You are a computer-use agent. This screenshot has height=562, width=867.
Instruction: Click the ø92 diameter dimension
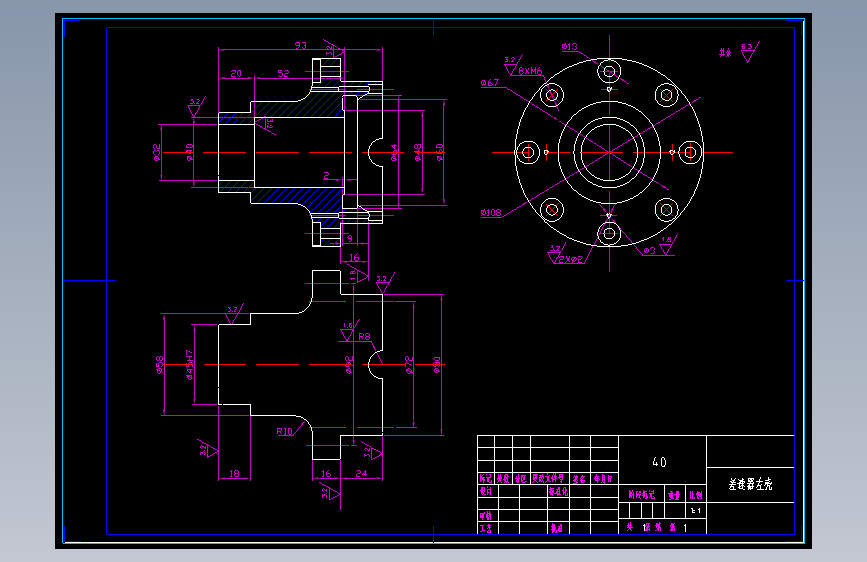[x=349, y=365]
